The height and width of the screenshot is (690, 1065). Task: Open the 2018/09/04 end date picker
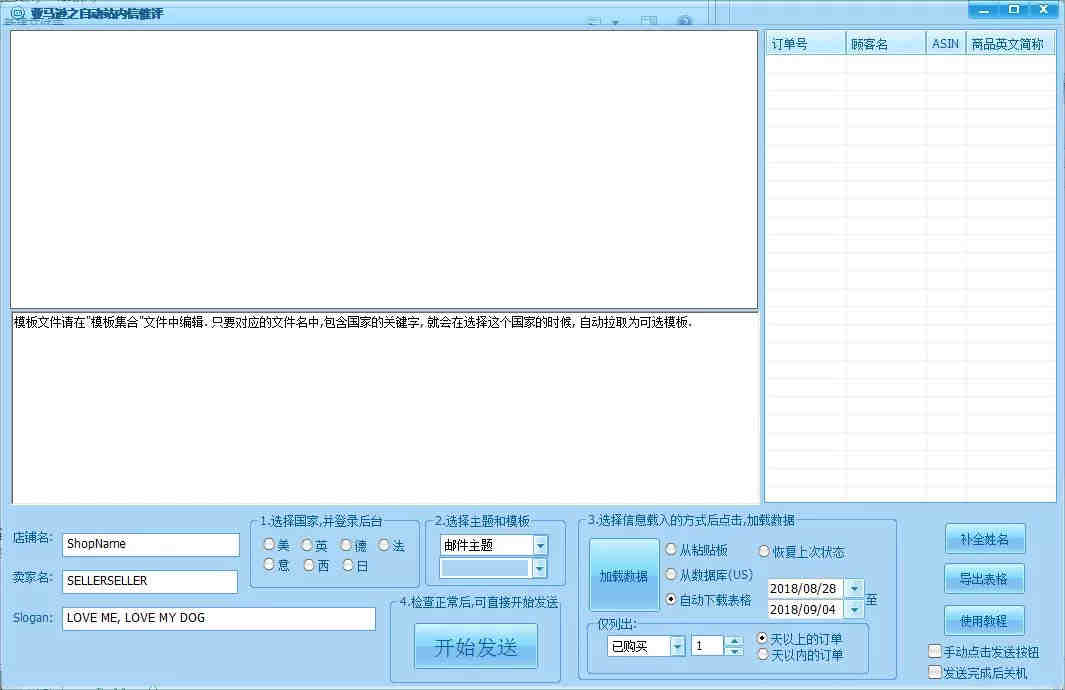pyautogui.click(x=854, y=609)
